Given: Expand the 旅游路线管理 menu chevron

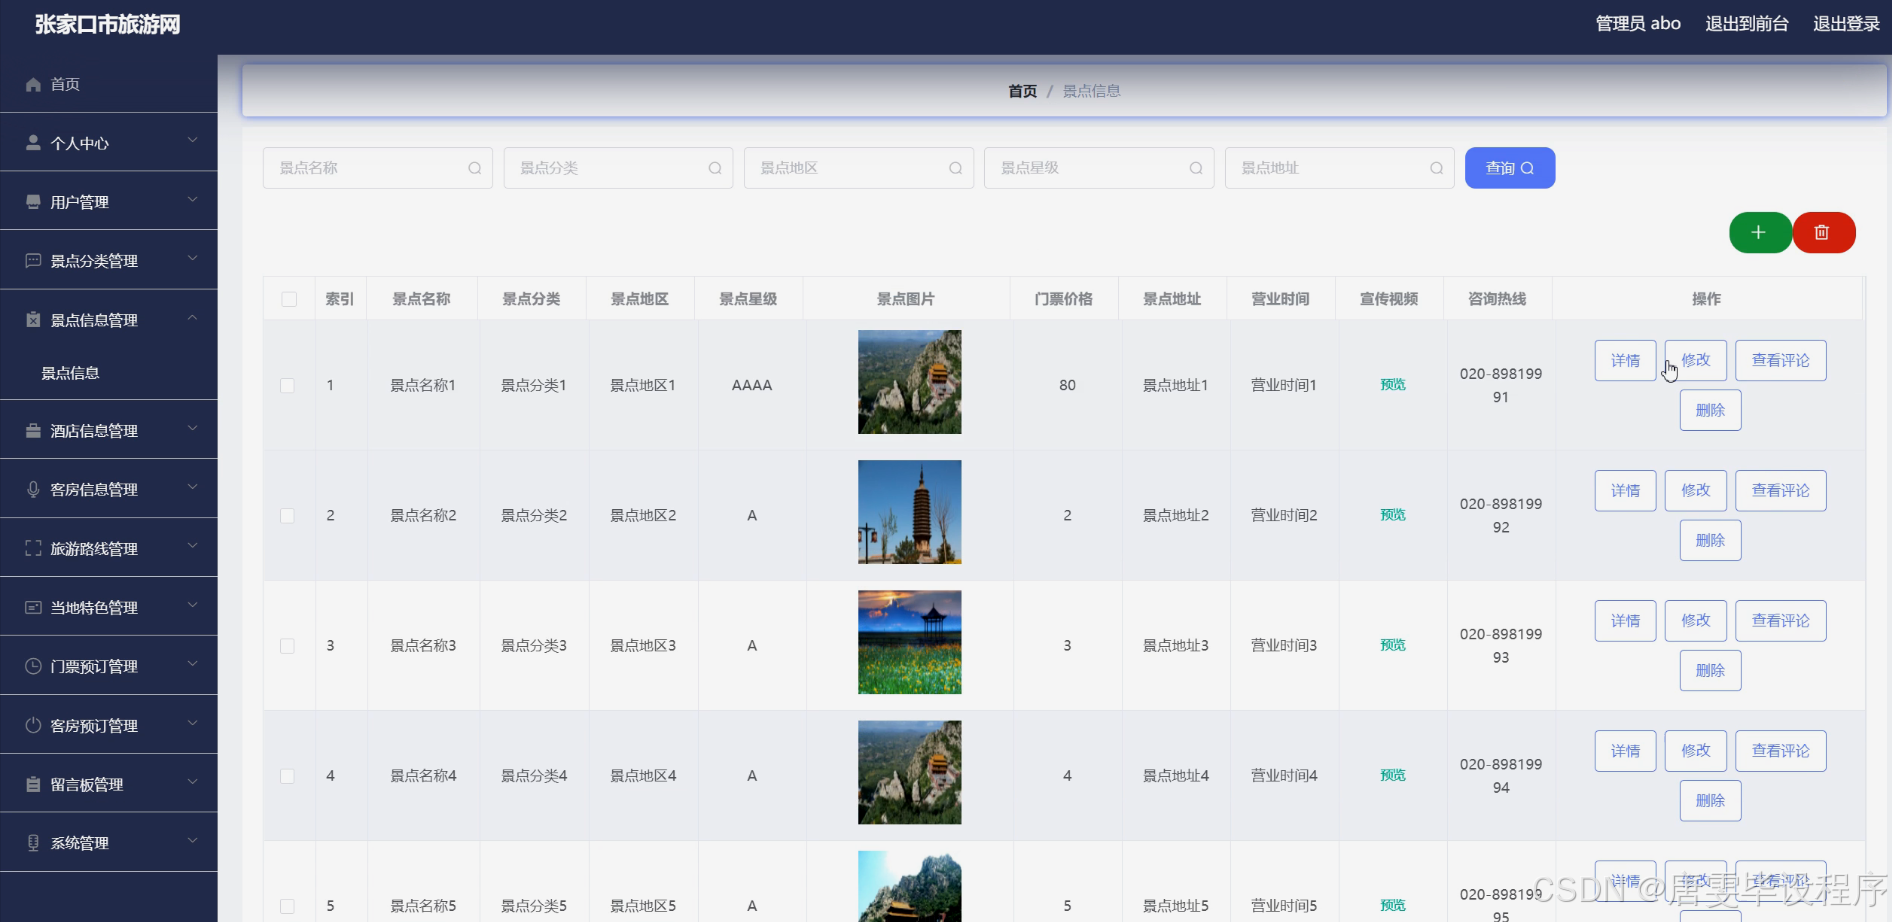Looking at the screenshot, I should tap(192, 546).
